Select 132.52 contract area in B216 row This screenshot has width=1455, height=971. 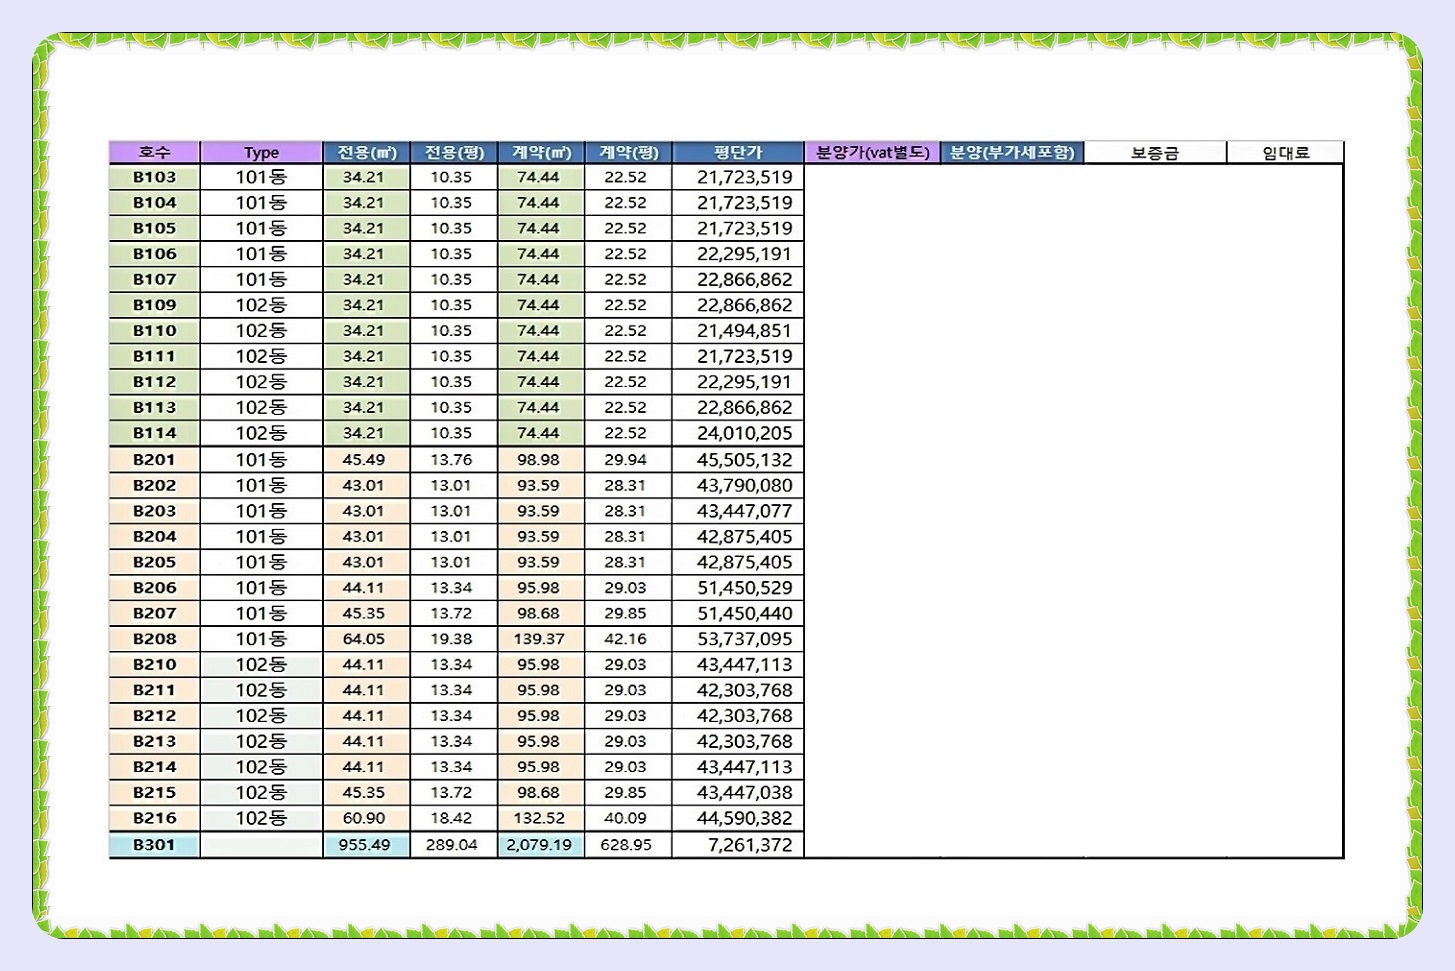click(x=541, y=818)
